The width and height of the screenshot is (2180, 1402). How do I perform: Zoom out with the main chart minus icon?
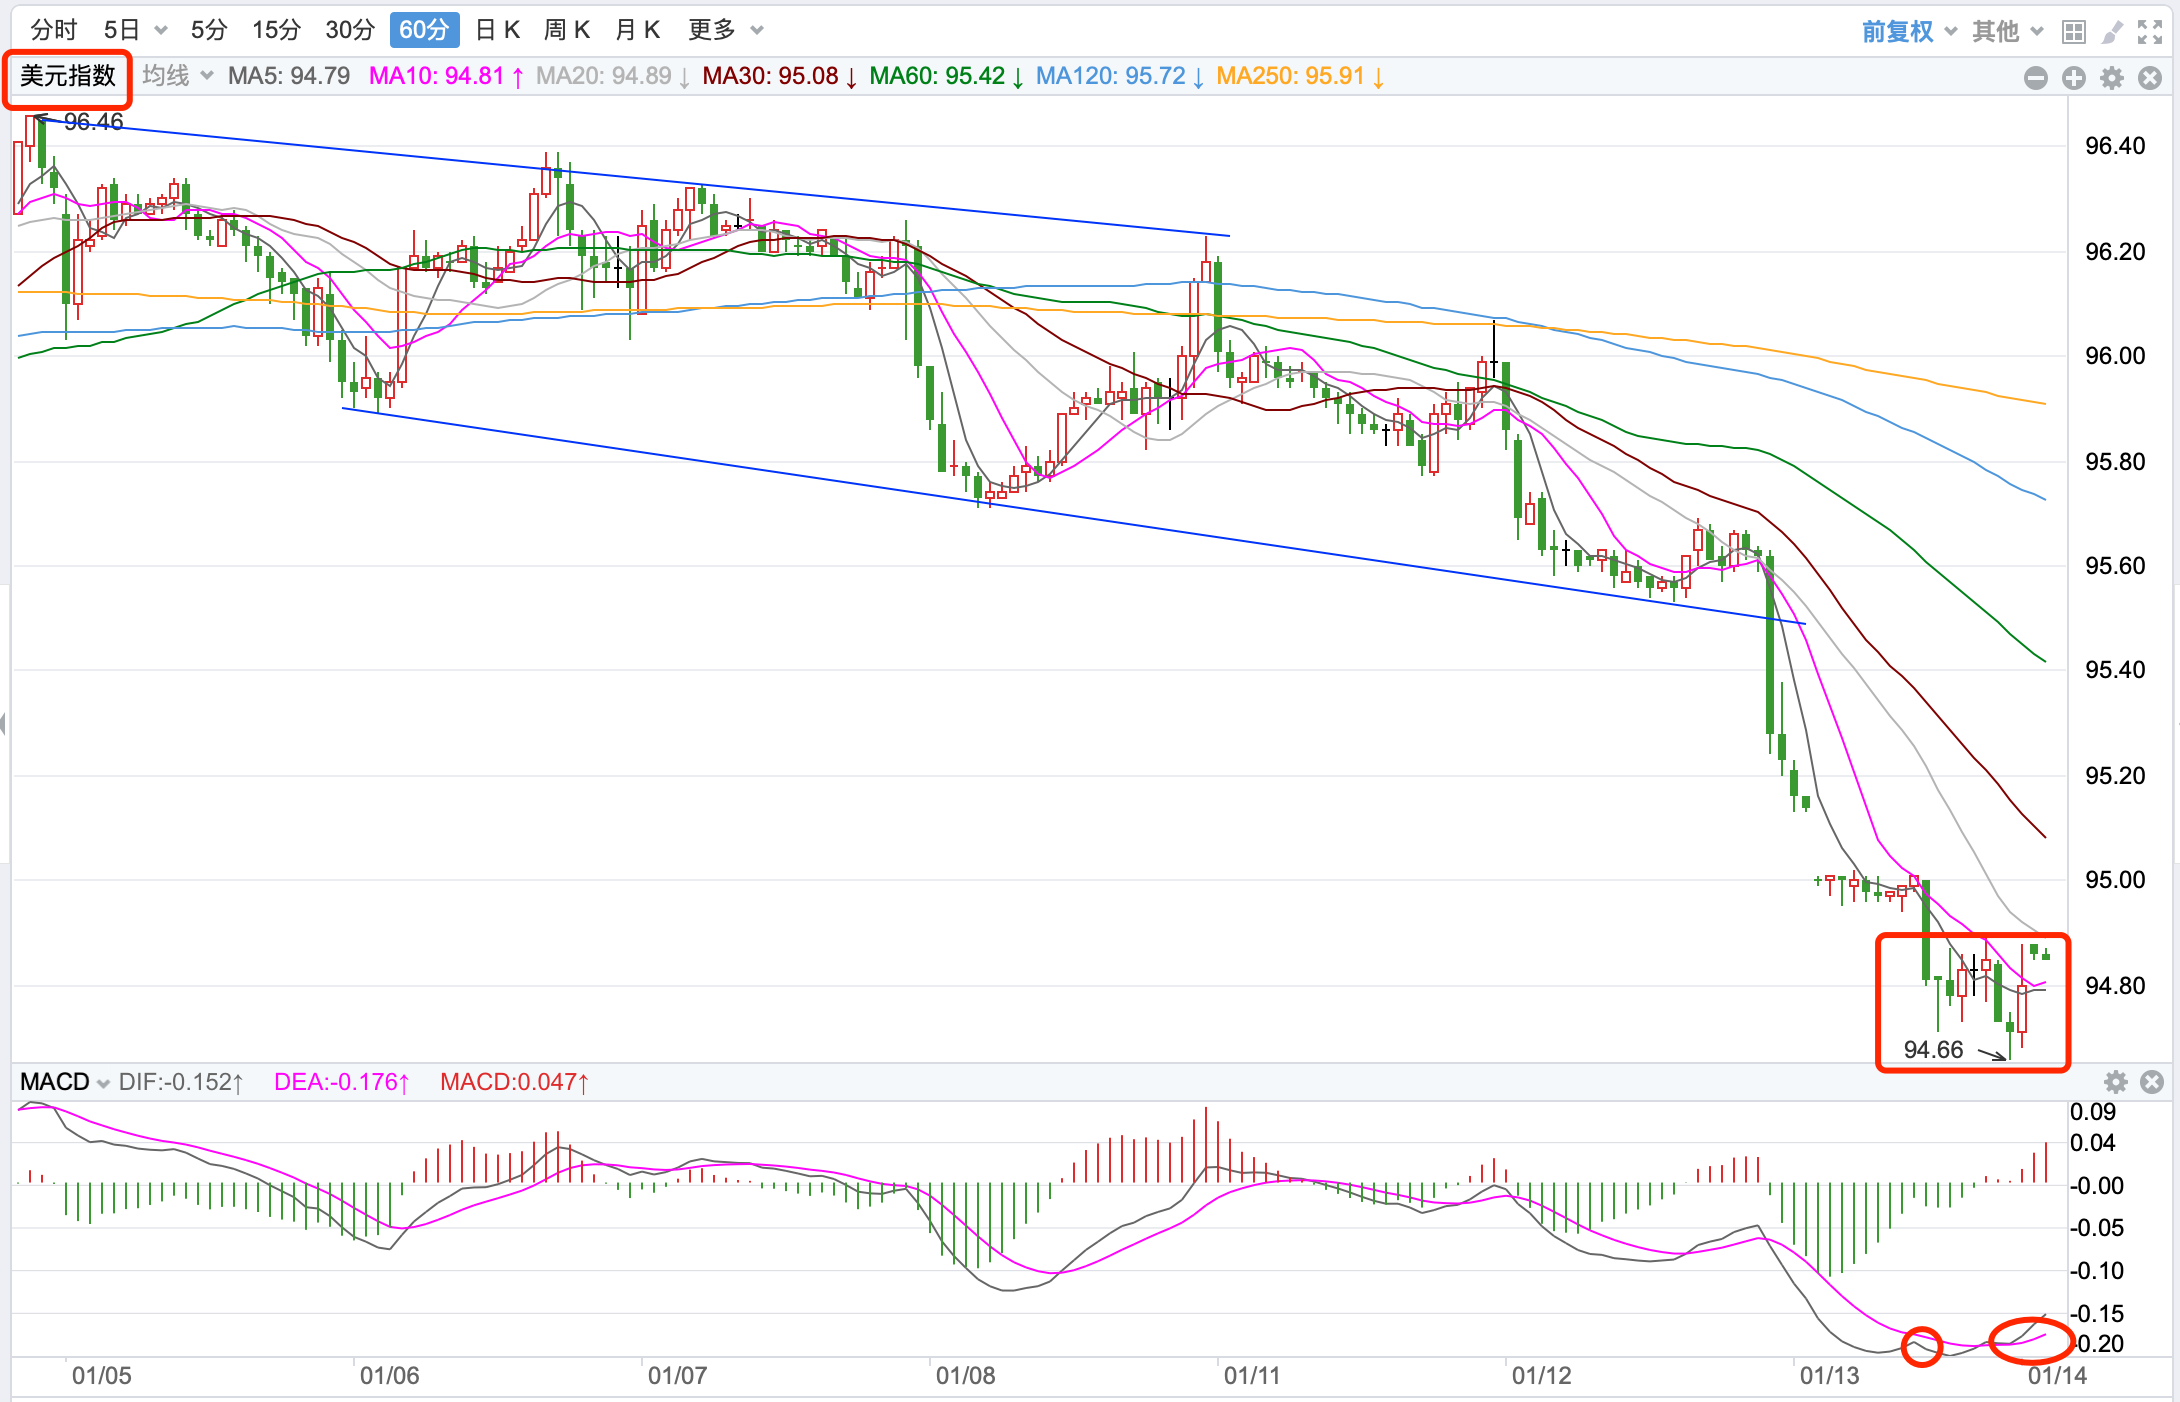pos(2035,78)
